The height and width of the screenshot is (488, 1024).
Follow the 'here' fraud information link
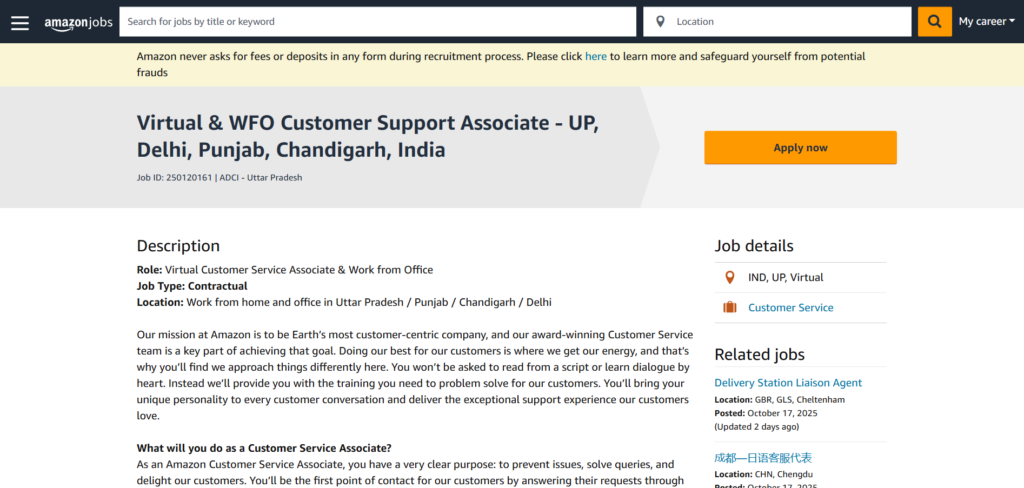596,56
